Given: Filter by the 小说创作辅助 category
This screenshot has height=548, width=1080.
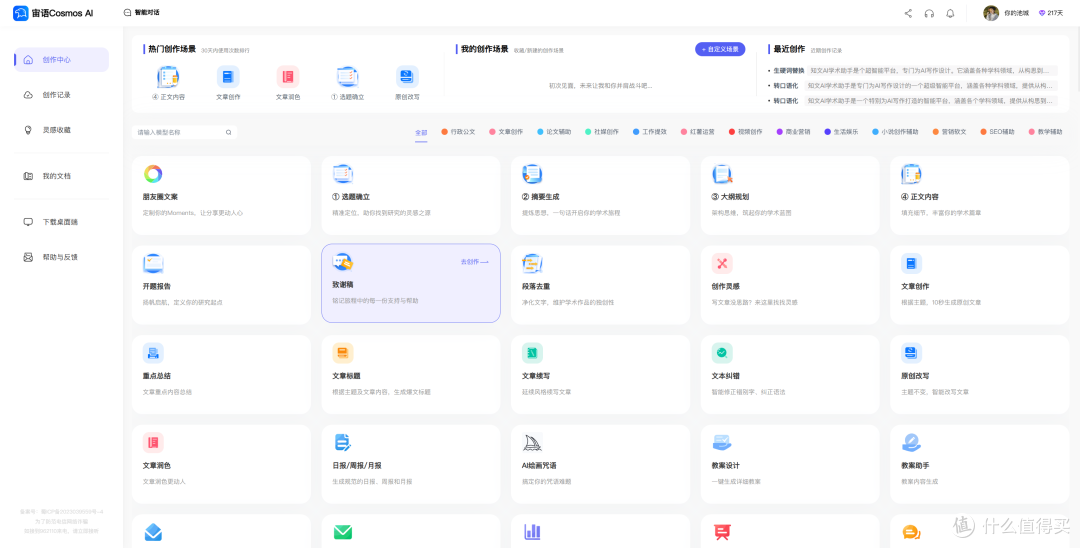Looking at the screenshot, I should (x=895, y=131).
